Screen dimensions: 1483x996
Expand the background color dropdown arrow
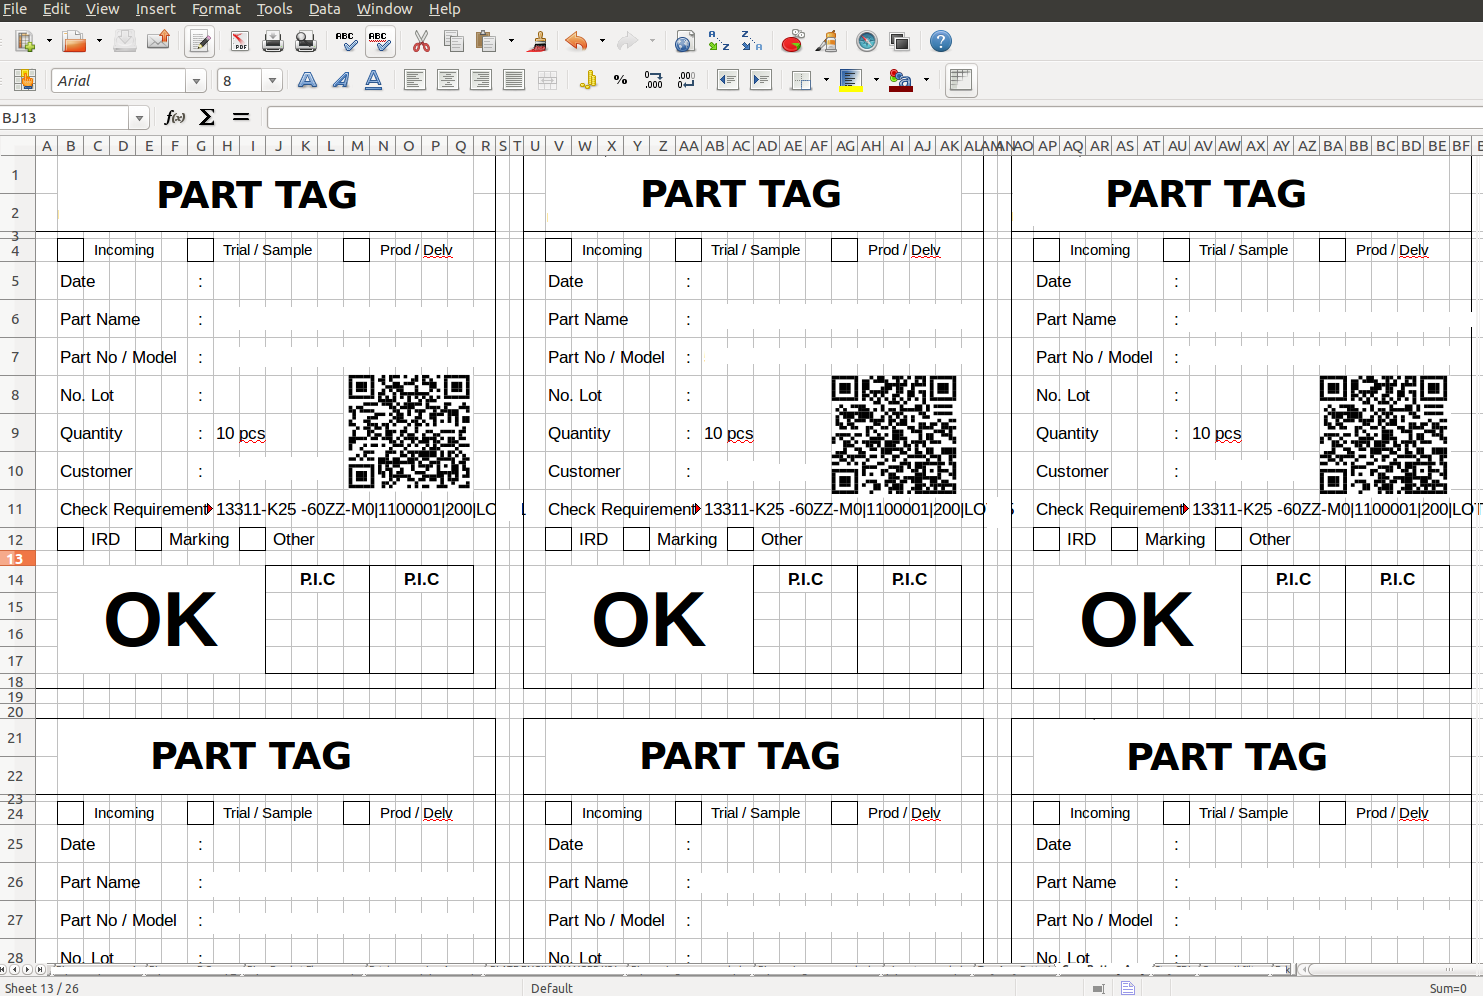click(x=926, y=80)
